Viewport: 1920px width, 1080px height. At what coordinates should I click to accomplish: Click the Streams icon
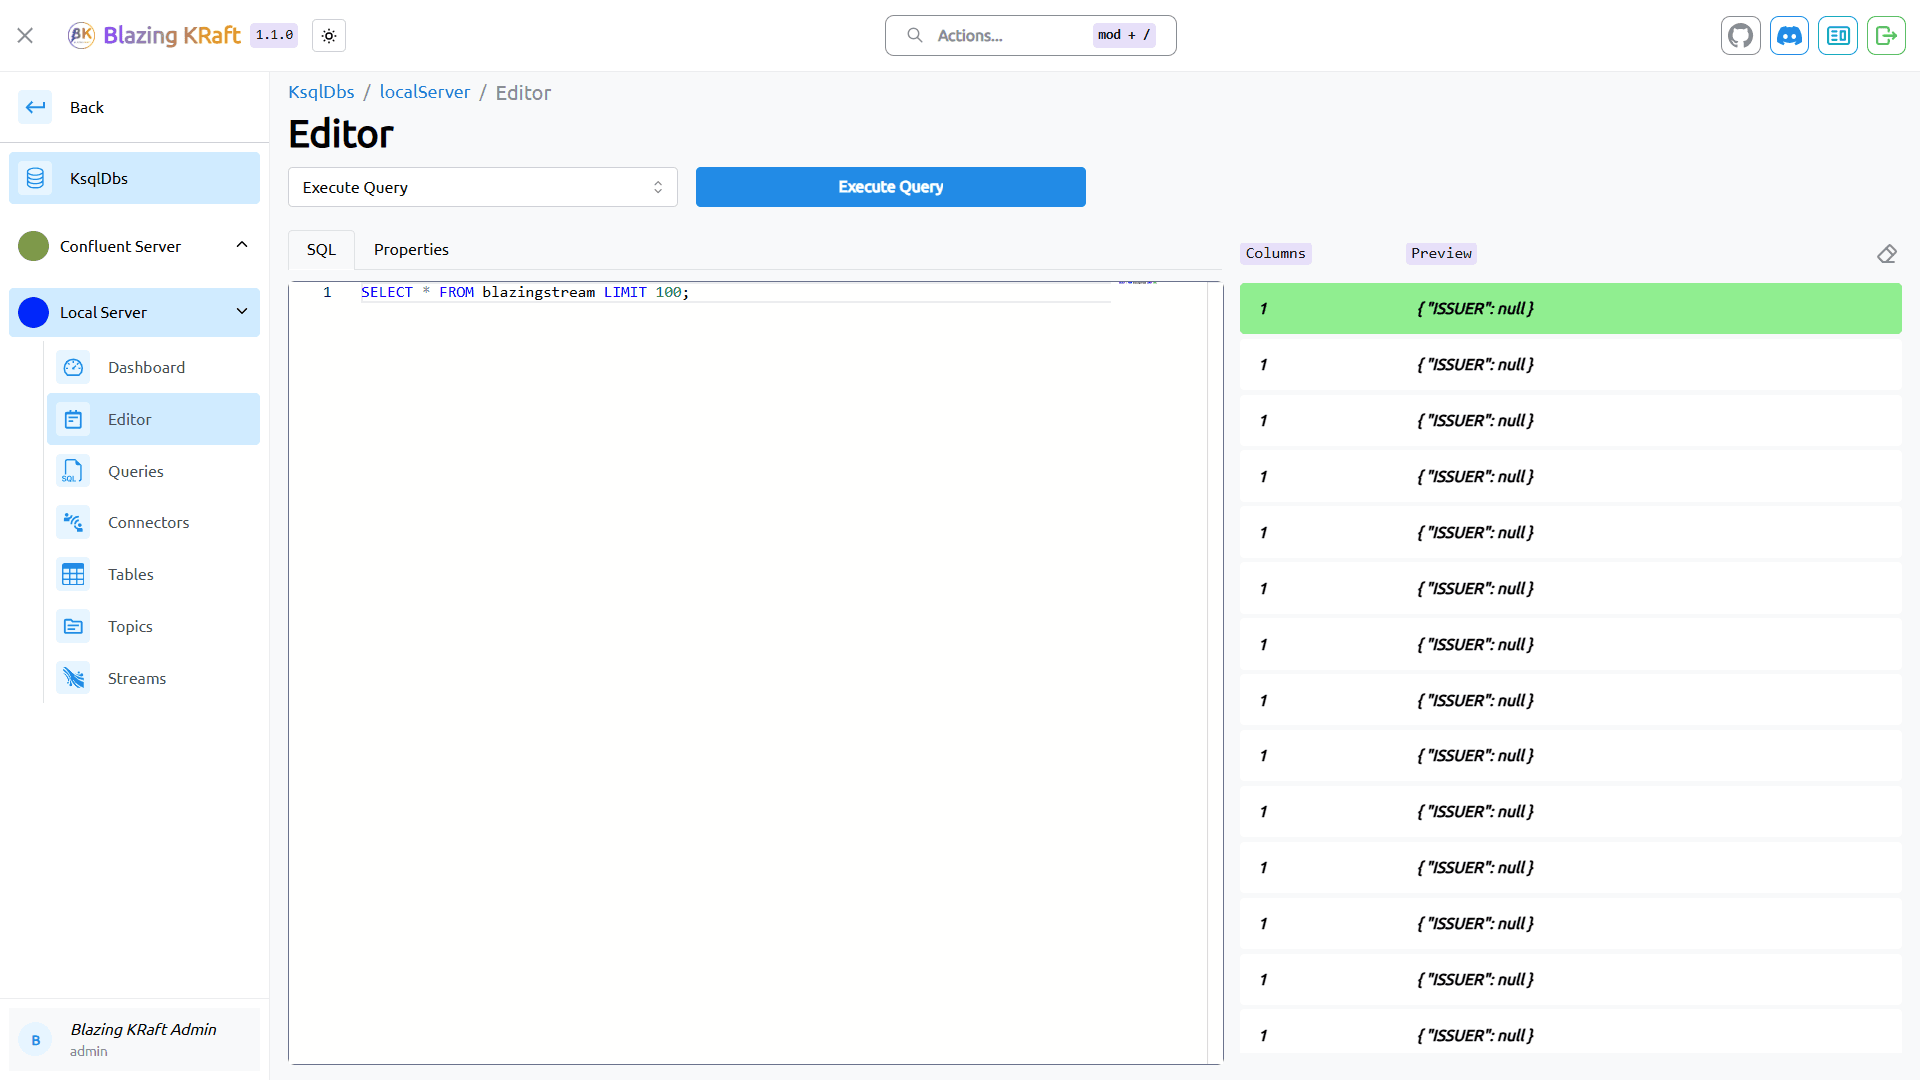73,678
